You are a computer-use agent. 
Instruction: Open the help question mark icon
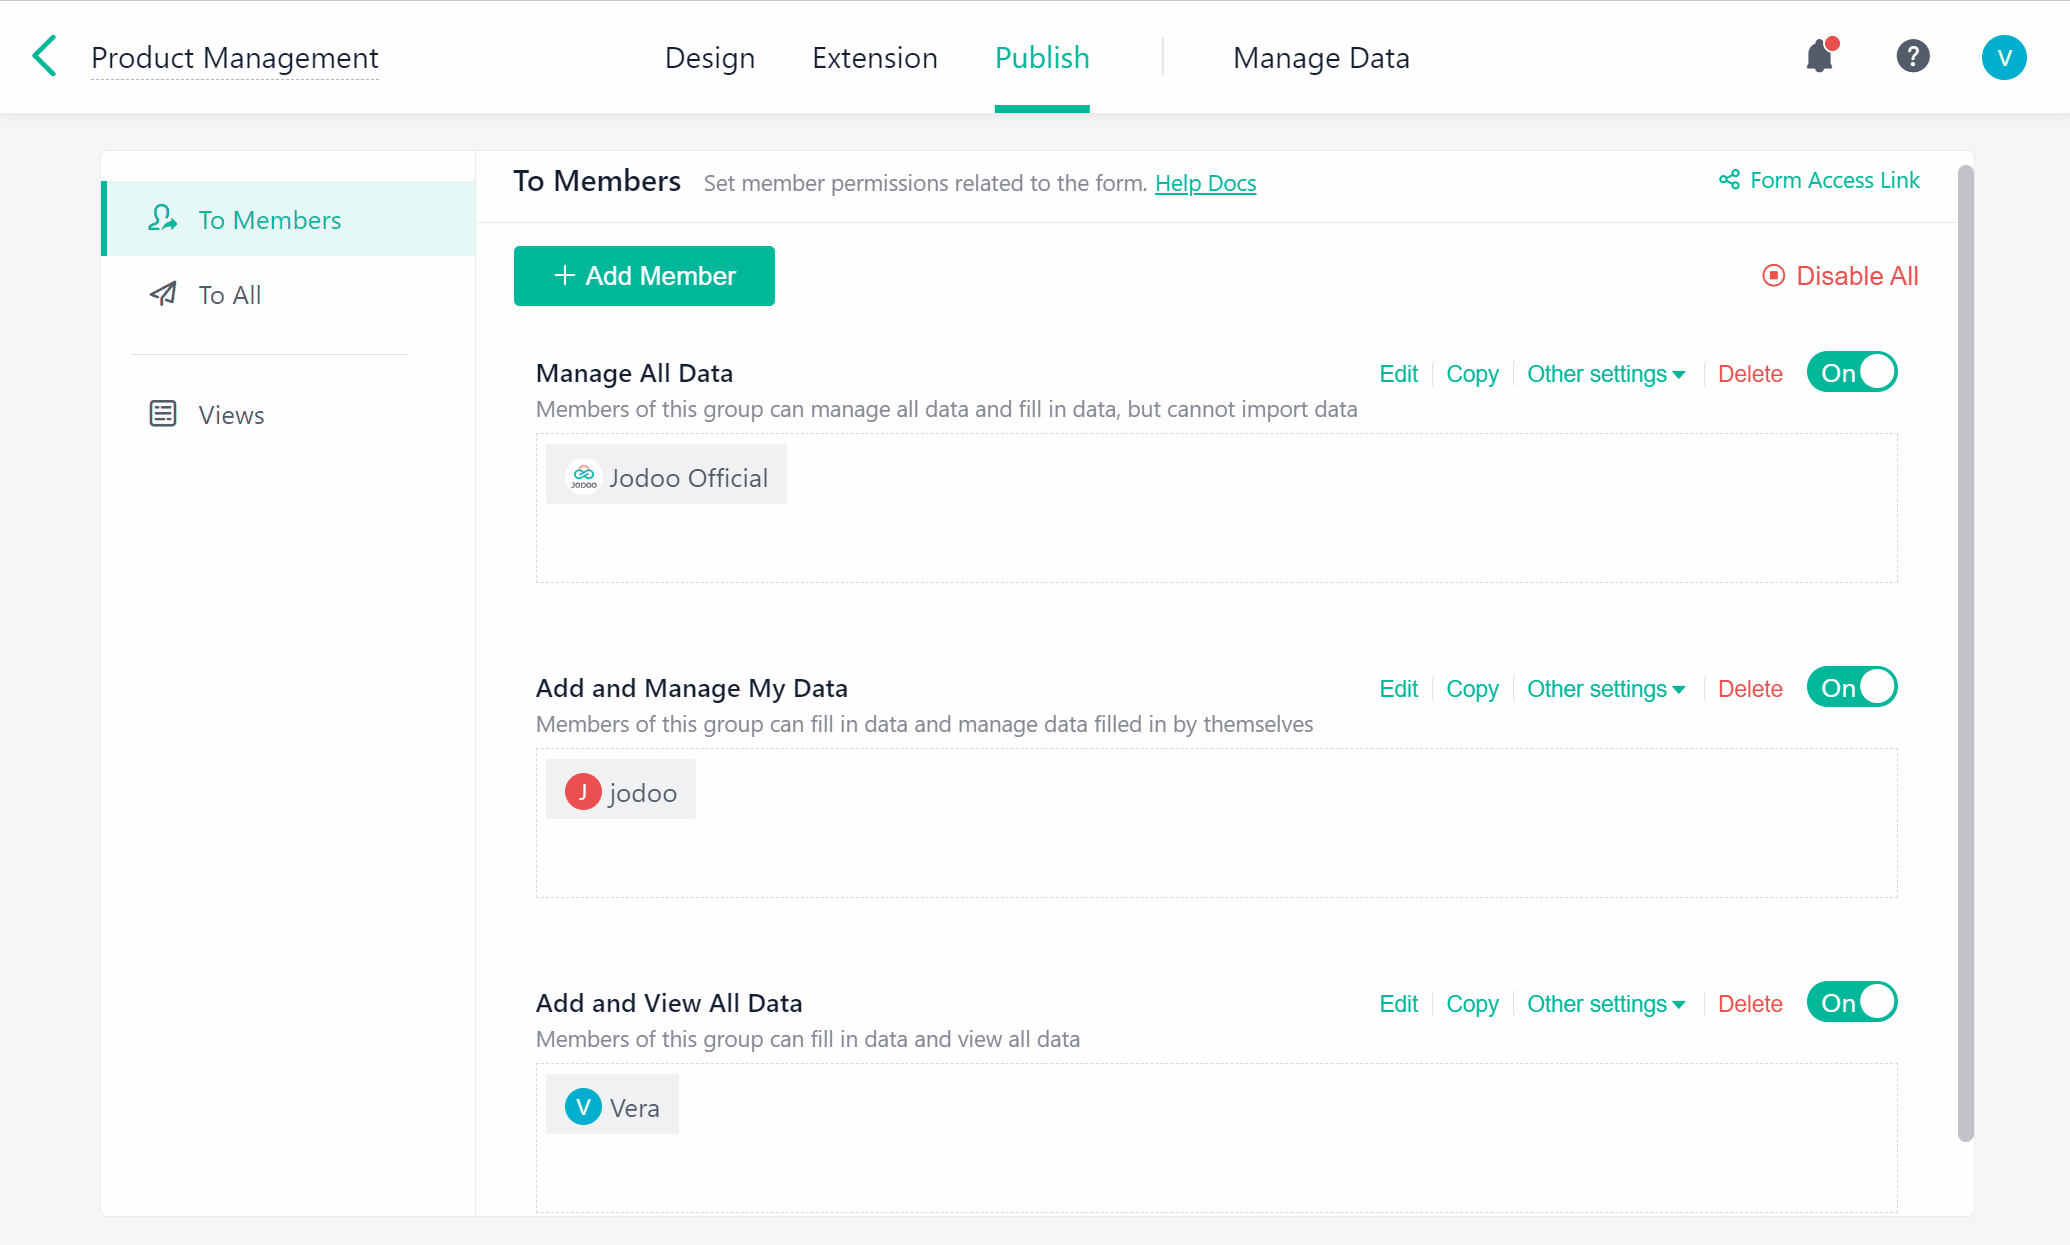tap(1912, 56)
